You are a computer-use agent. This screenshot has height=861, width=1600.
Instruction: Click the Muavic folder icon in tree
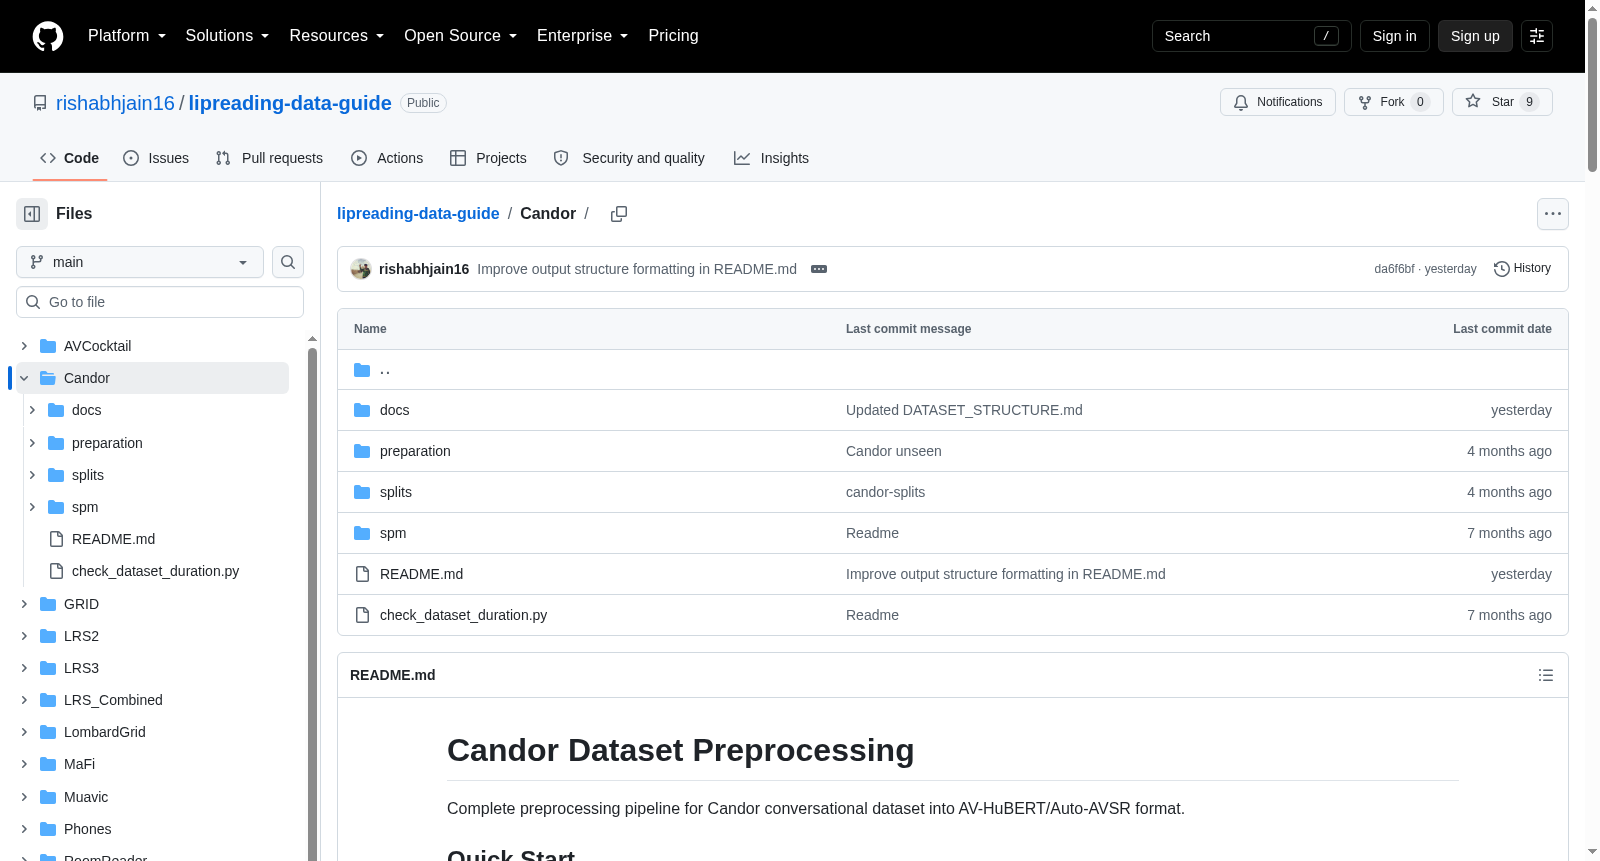coord(48,797)
